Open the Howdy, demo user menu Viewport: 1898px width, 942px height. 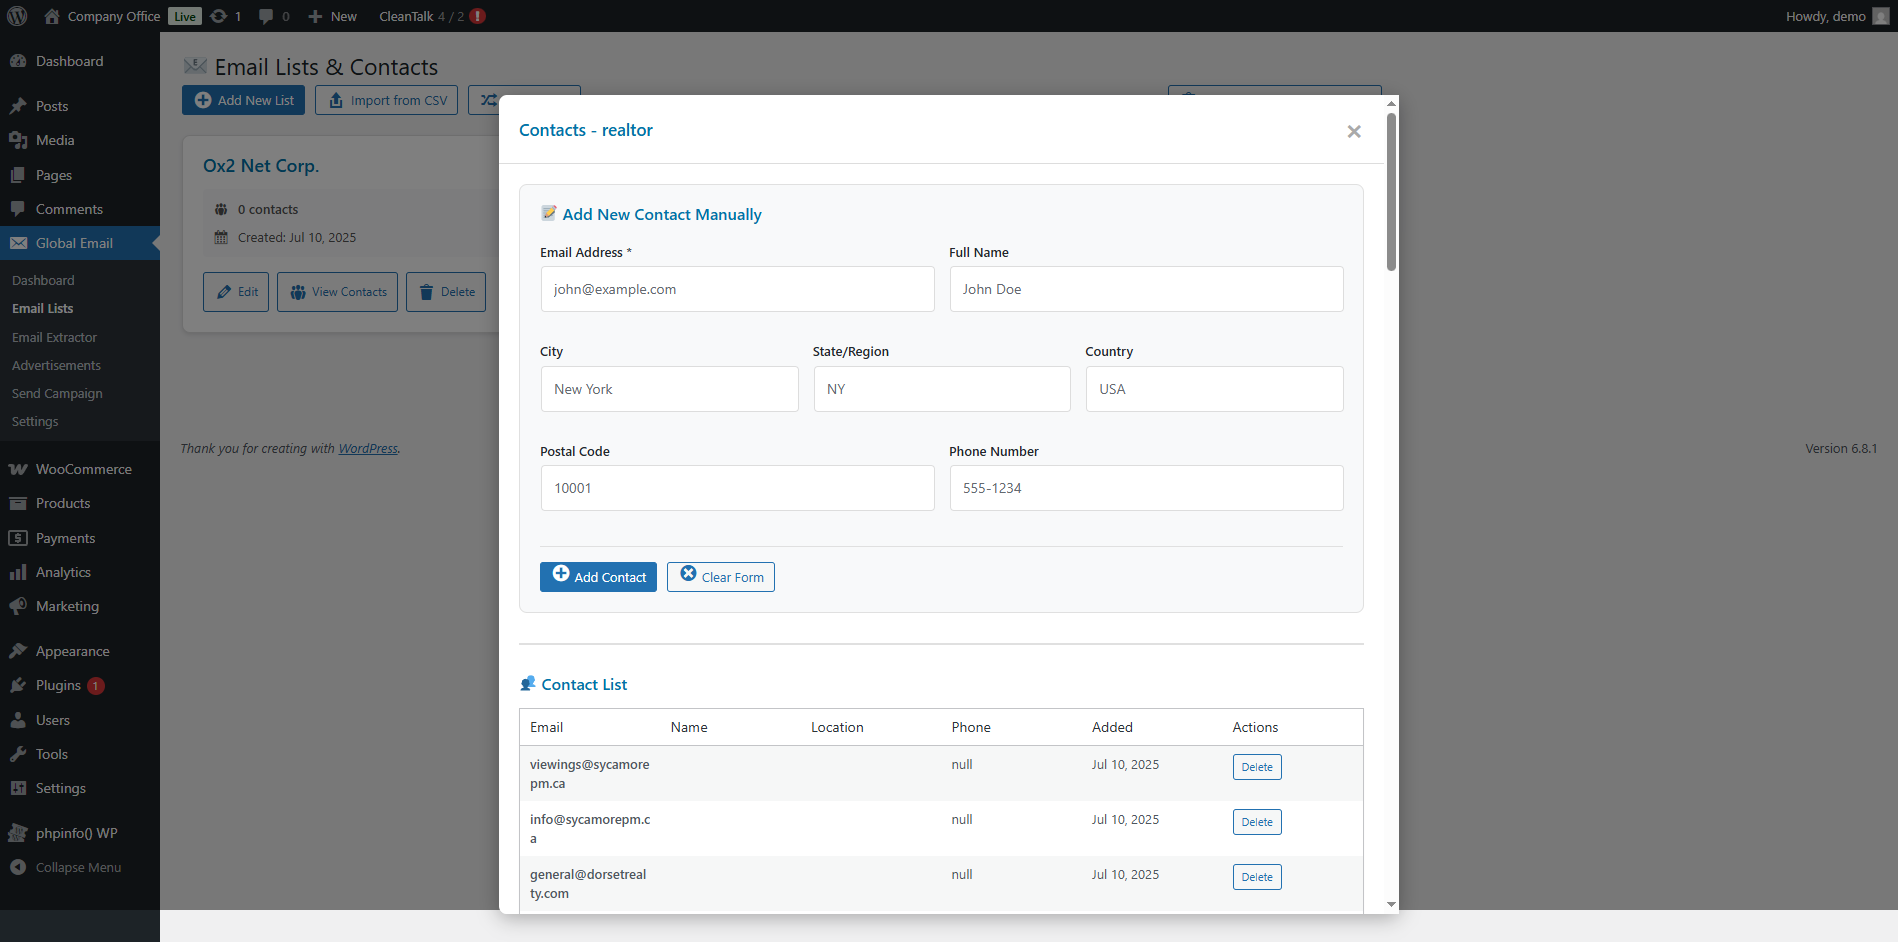click(1835, 16)
